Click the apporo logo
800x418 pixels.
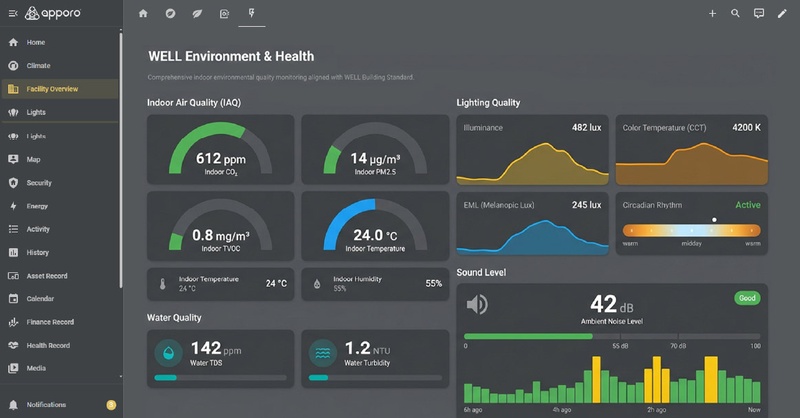(x=53, y=13)
